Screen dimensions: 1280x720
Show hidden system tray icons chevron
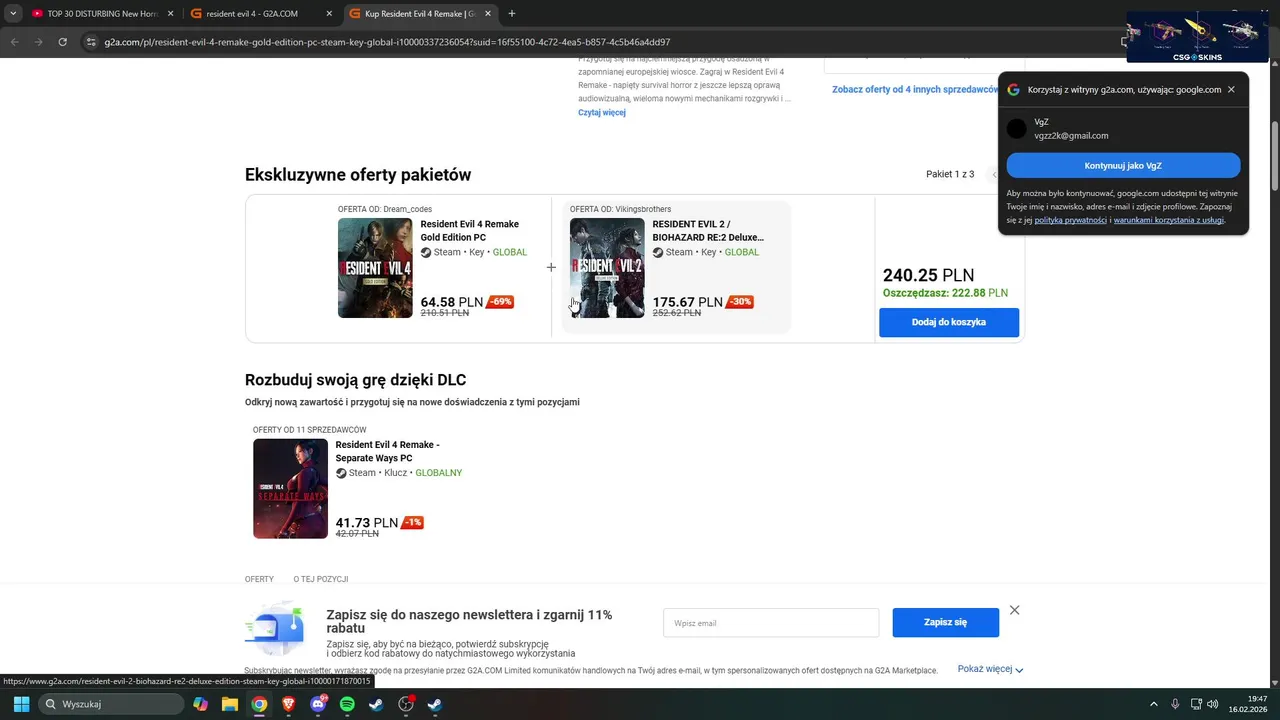pos(1153,704)
